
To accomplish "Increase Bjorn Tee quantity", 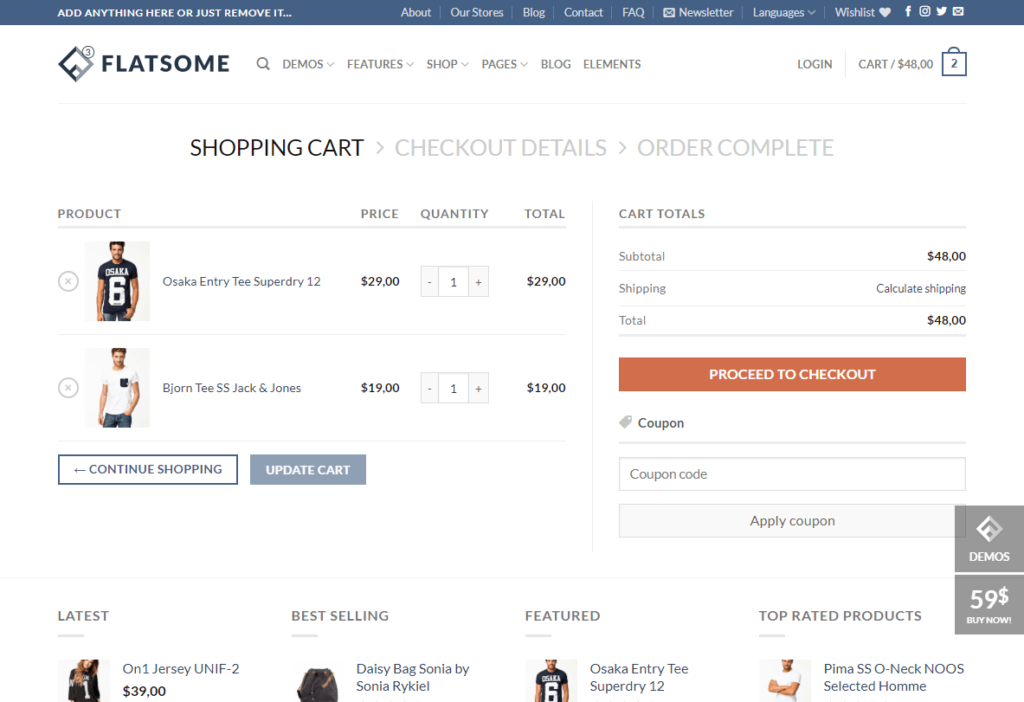I will point(479,389).
